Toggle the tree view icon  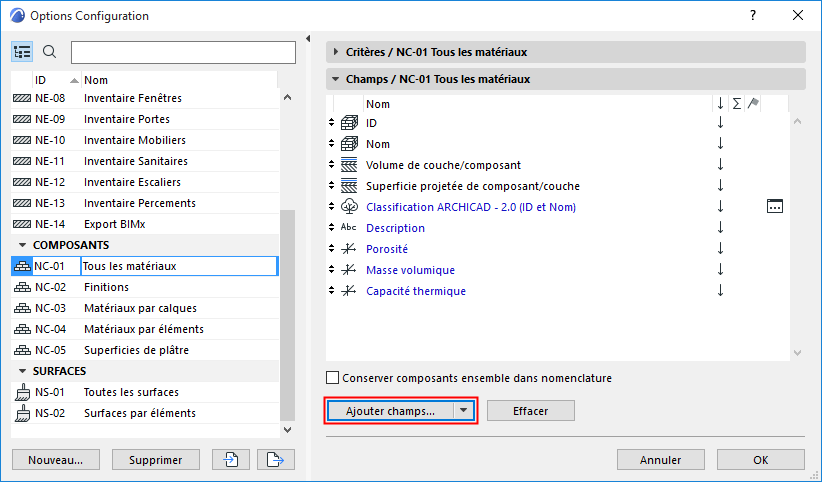pyautogui.click(x=22, y=52)
